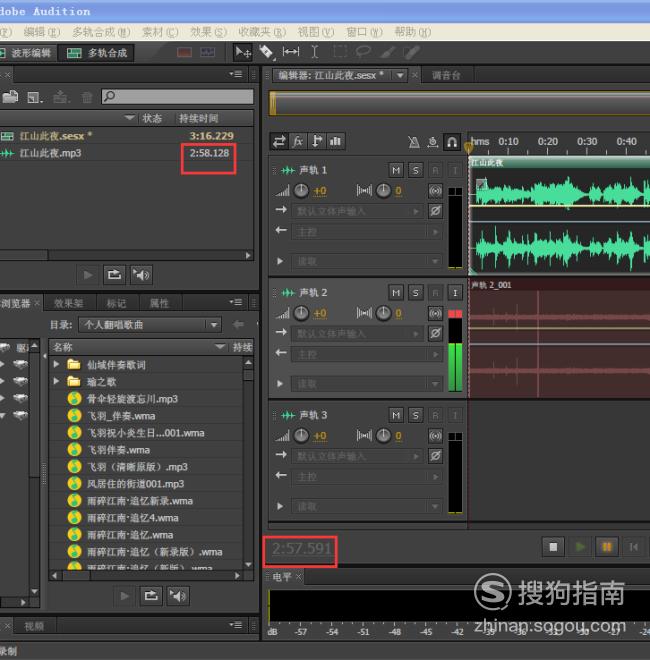This screenshot has height=660, width=650.
Task: Adjust the 声轨 3 volume knob
Action: tap(301, 436)
